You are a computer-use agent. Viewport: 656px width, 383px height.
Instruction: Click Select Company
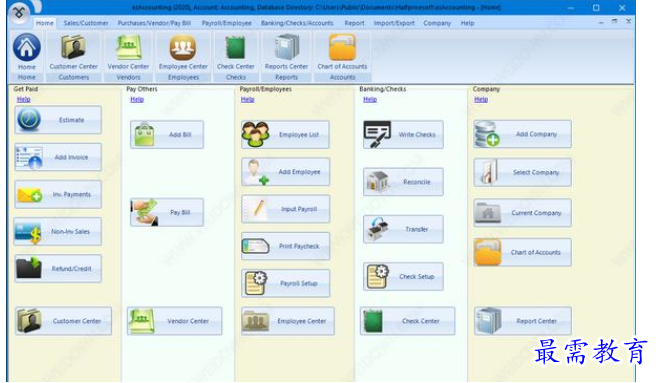click(x=523, y=172)
